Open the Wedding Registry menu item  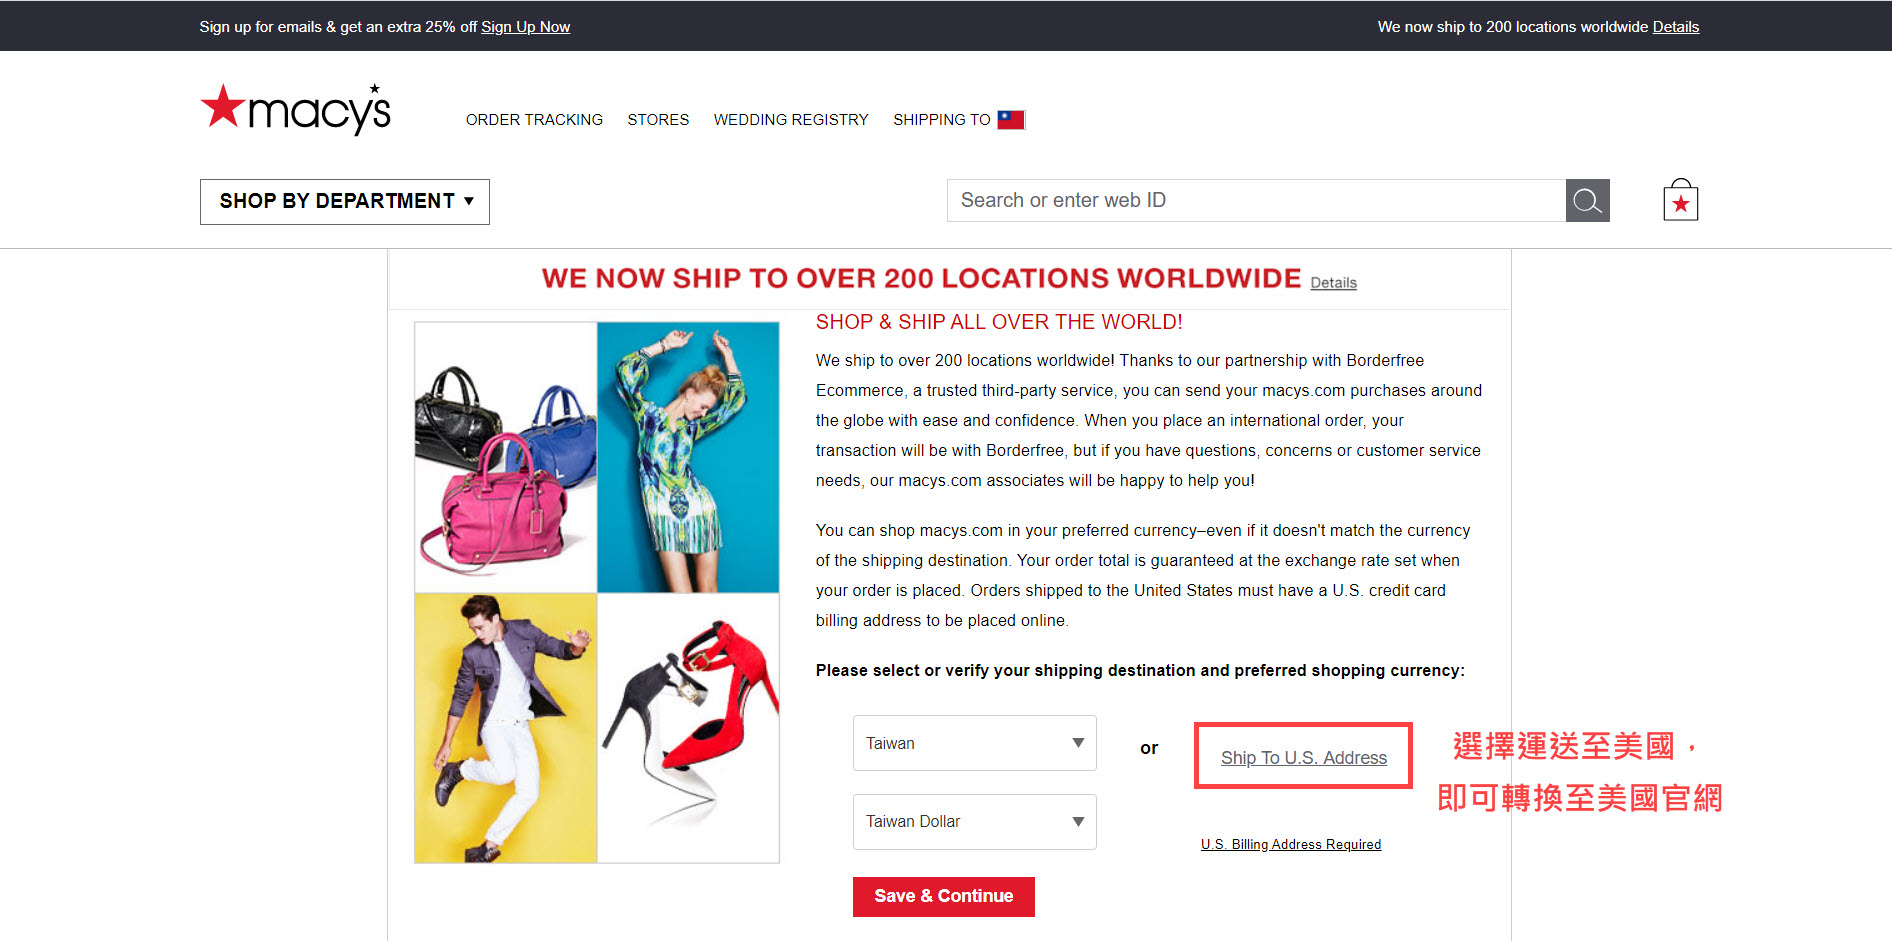(791, 120)
